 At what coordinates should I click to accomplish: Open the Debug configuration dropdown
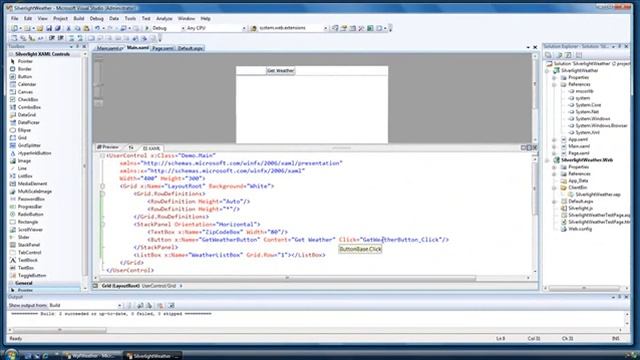[183, 28]
